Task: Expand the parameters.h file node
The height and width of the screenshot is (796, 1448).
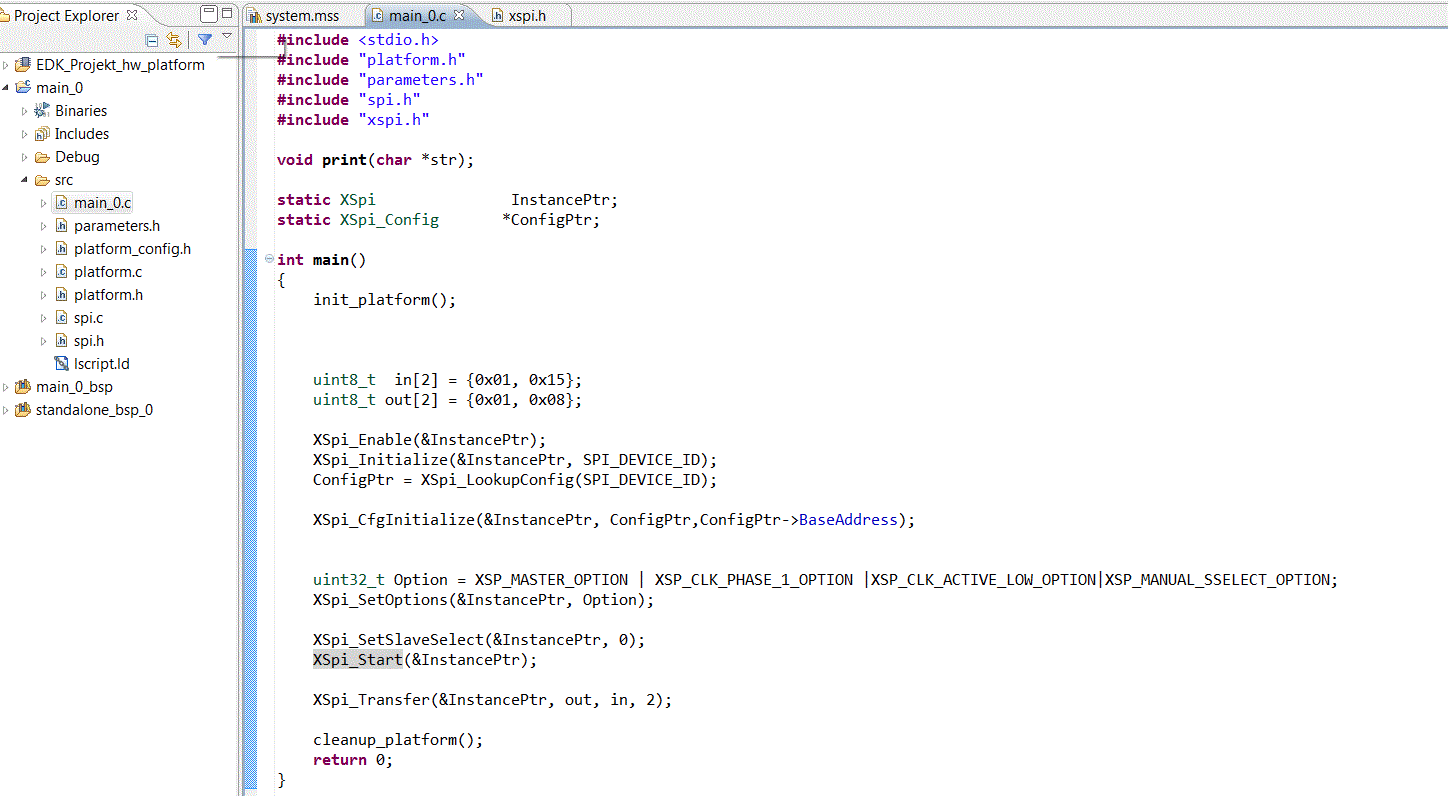Action: [44, 226]
